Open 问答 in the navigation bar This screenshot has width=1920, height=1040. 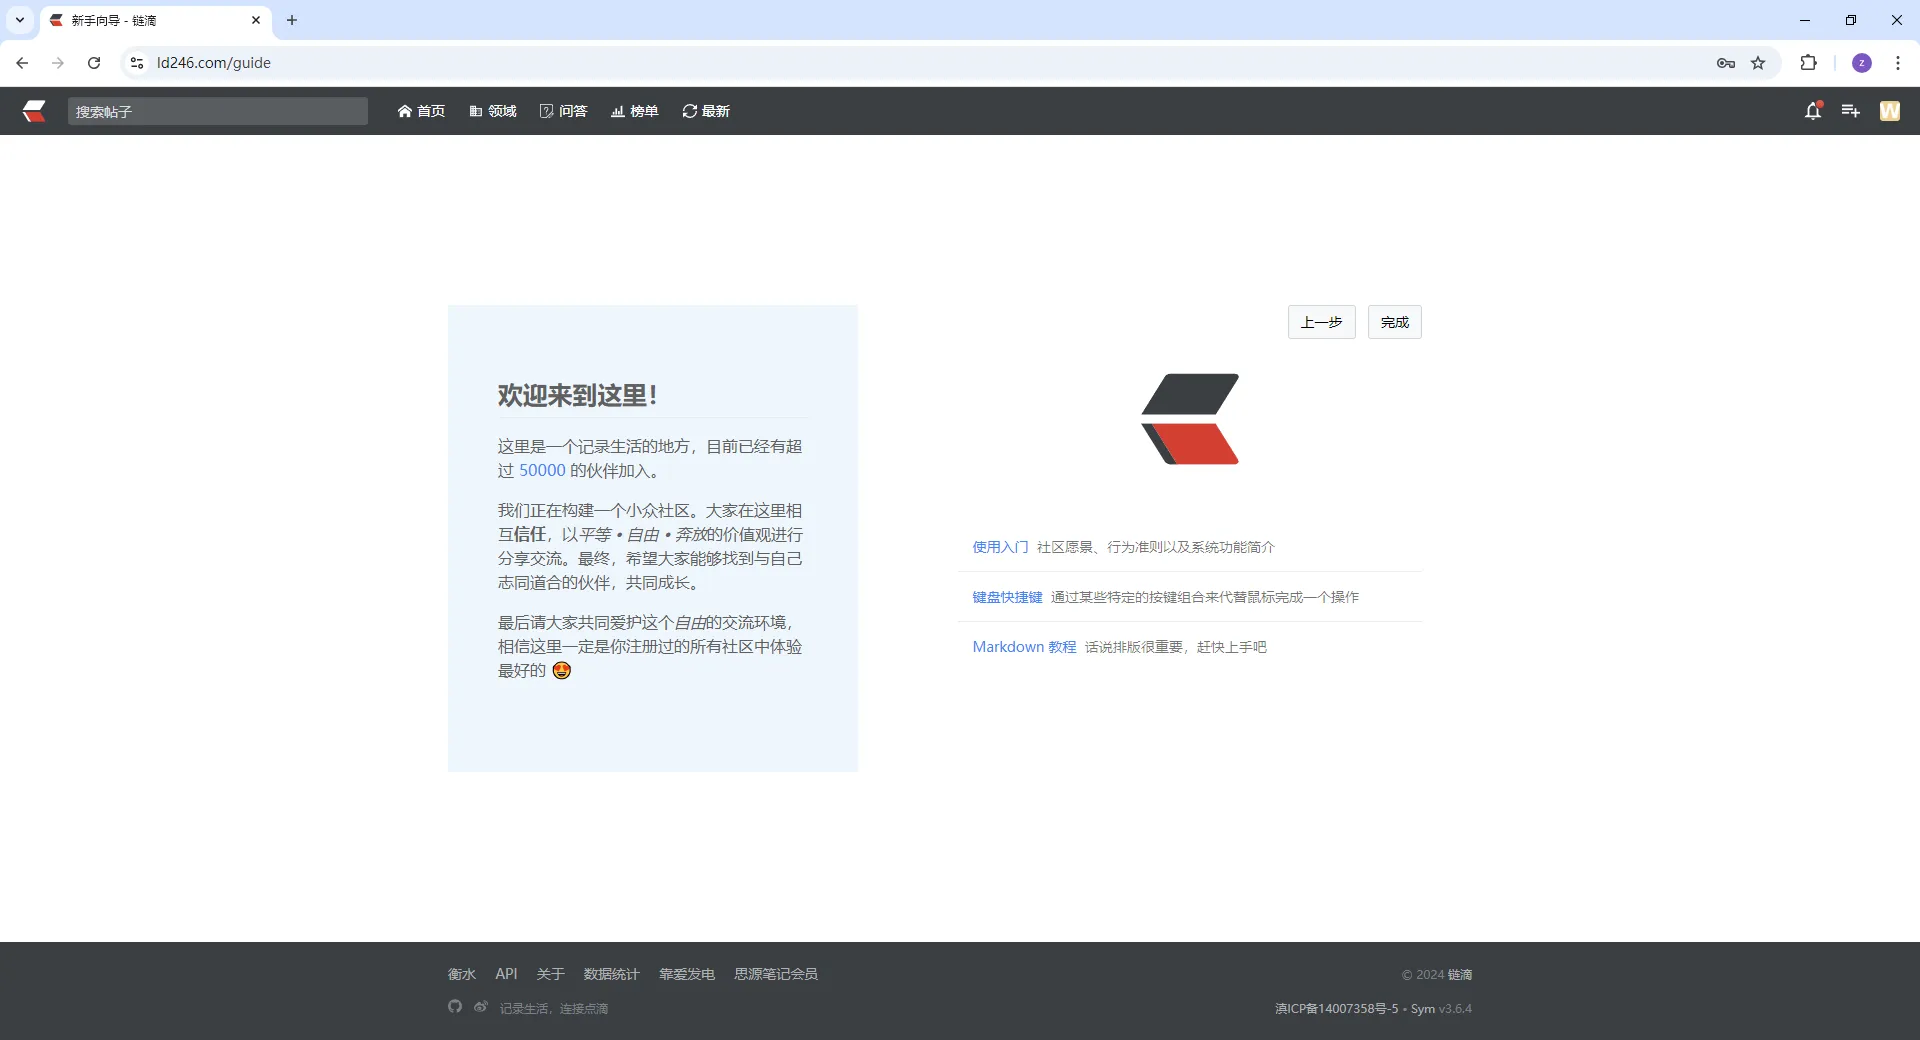564,111
